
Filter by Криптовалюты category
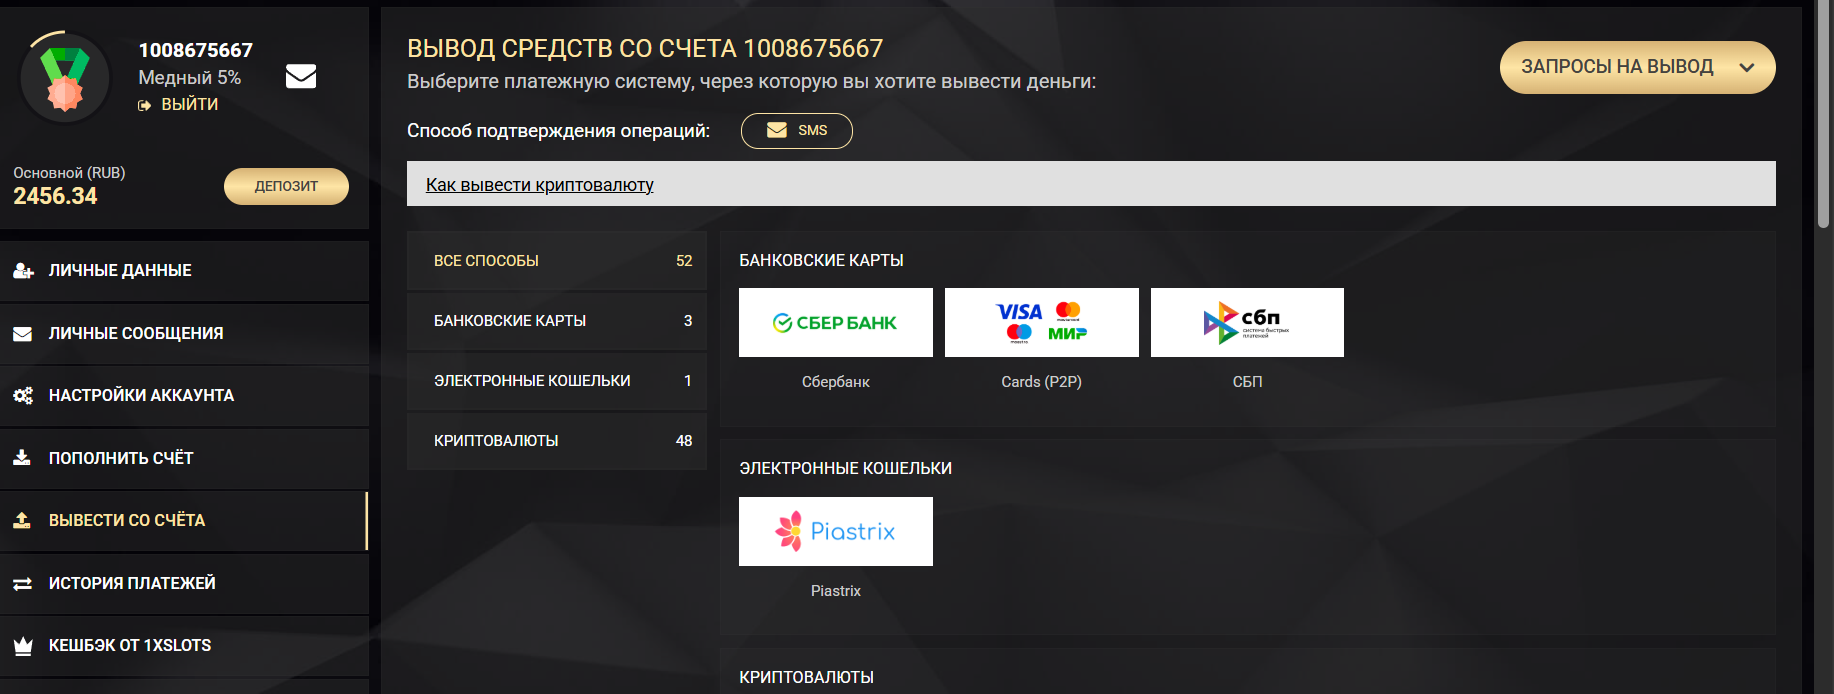(556, 441)
